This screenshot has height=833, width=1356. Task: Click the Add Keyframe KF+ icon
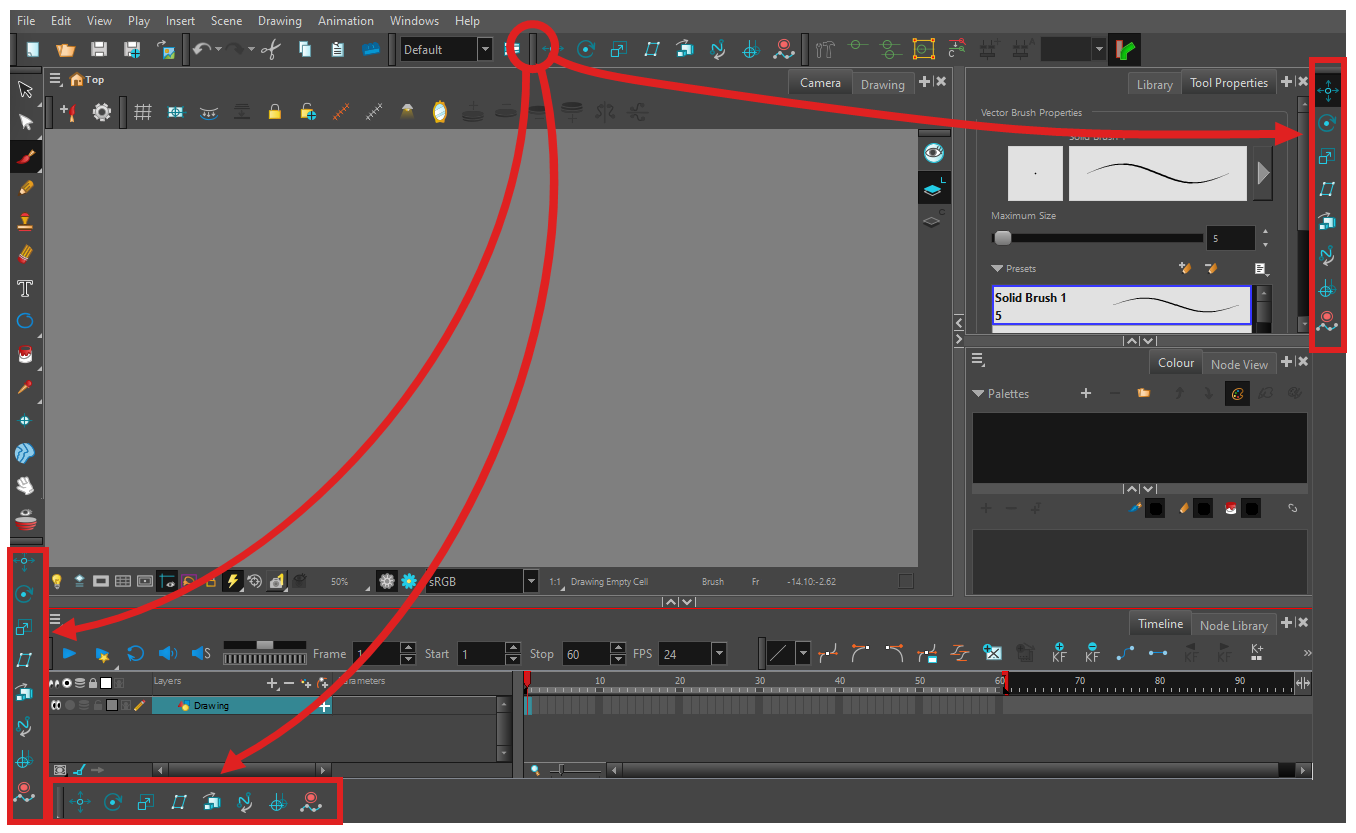[1059, 653]
